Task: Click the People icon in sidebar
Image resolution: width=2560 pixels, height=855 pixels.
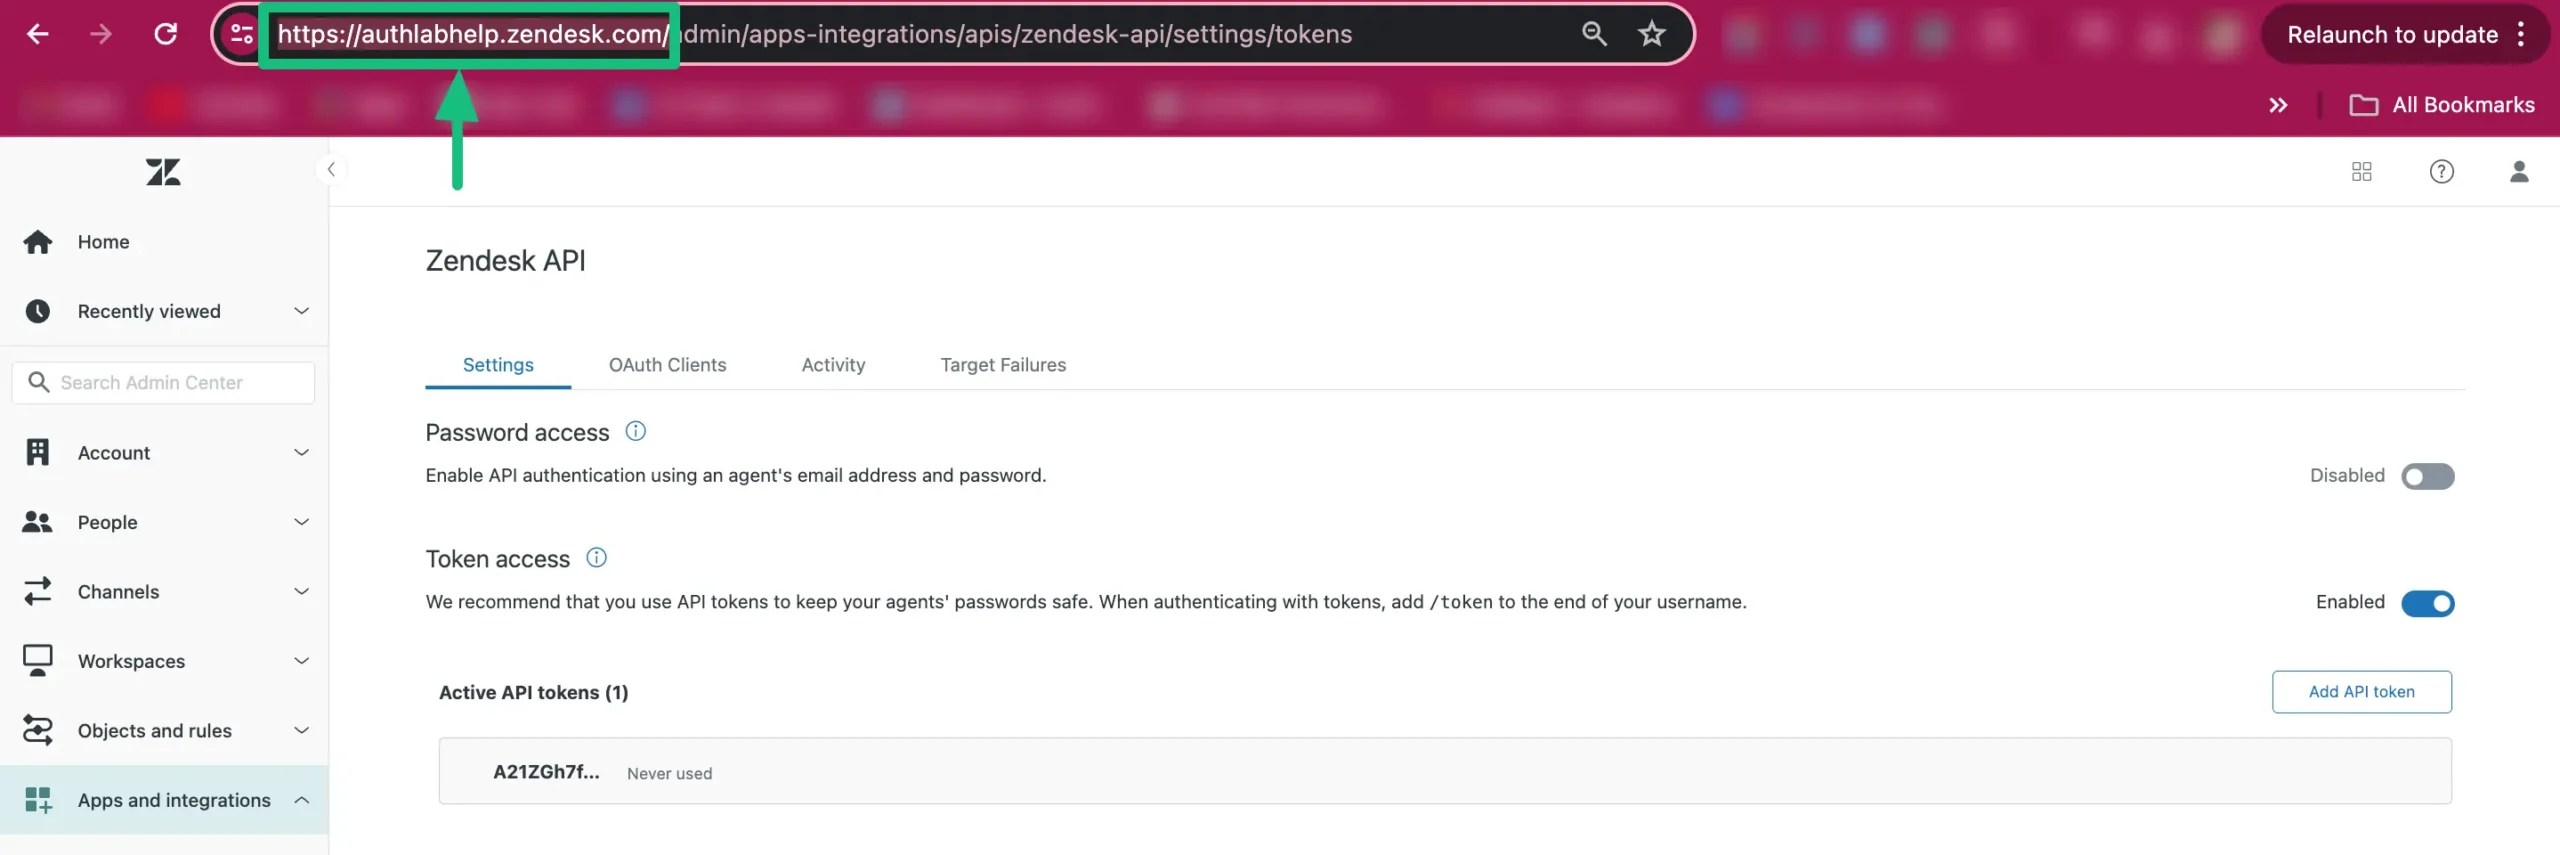Action: pos(38,522)
